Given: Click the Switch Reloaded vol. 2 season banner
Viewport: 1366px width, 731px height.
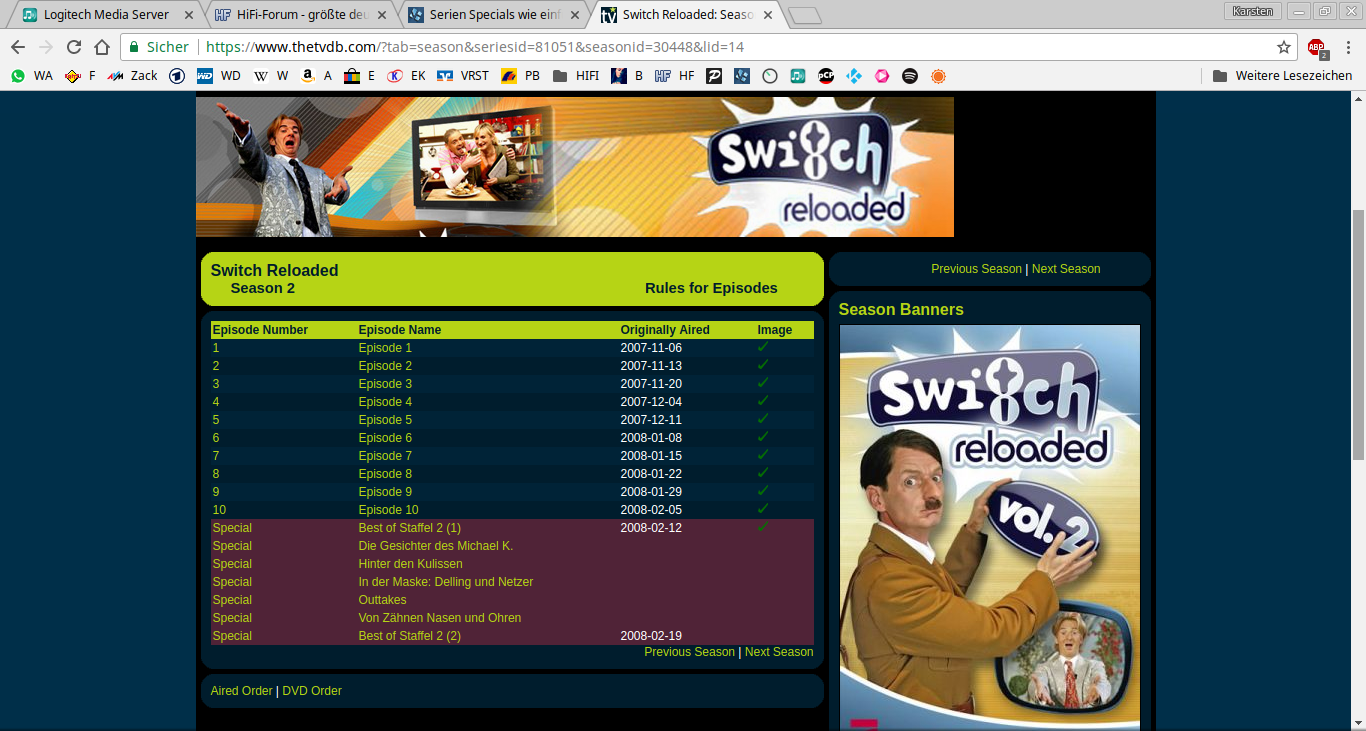Looking at the screenshot, I should 990,527.
